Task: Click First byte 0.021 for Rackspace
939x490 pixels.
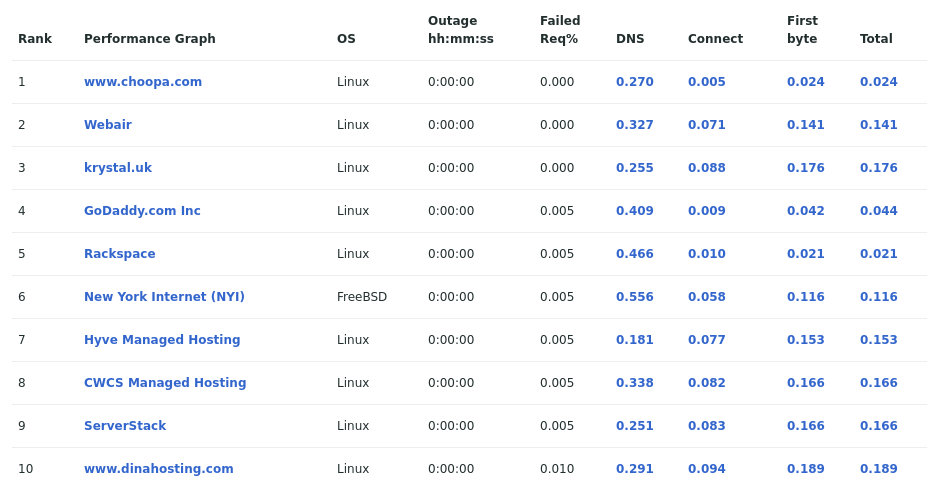Action: coord(805,254)
